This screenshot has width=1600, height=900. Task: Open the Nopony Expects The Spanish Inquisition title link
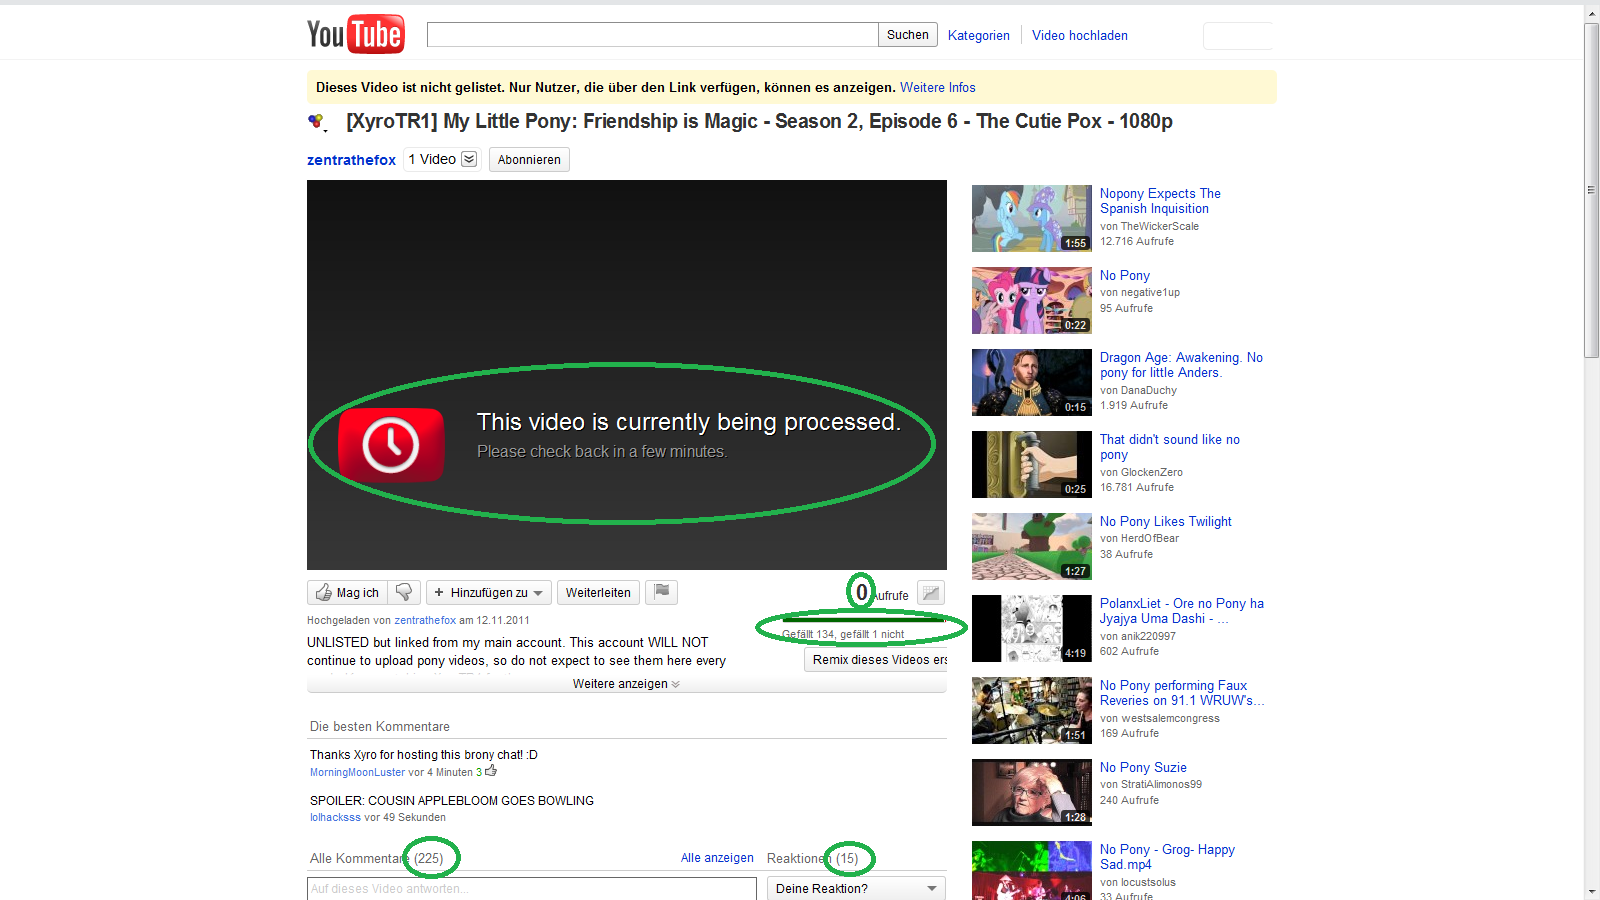(x=1160, y=201)
